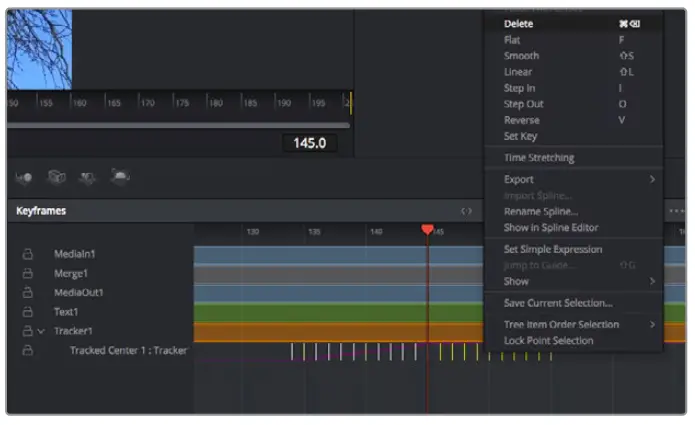Click the dome-shaped toolbar icon

[x=120, y=177]
